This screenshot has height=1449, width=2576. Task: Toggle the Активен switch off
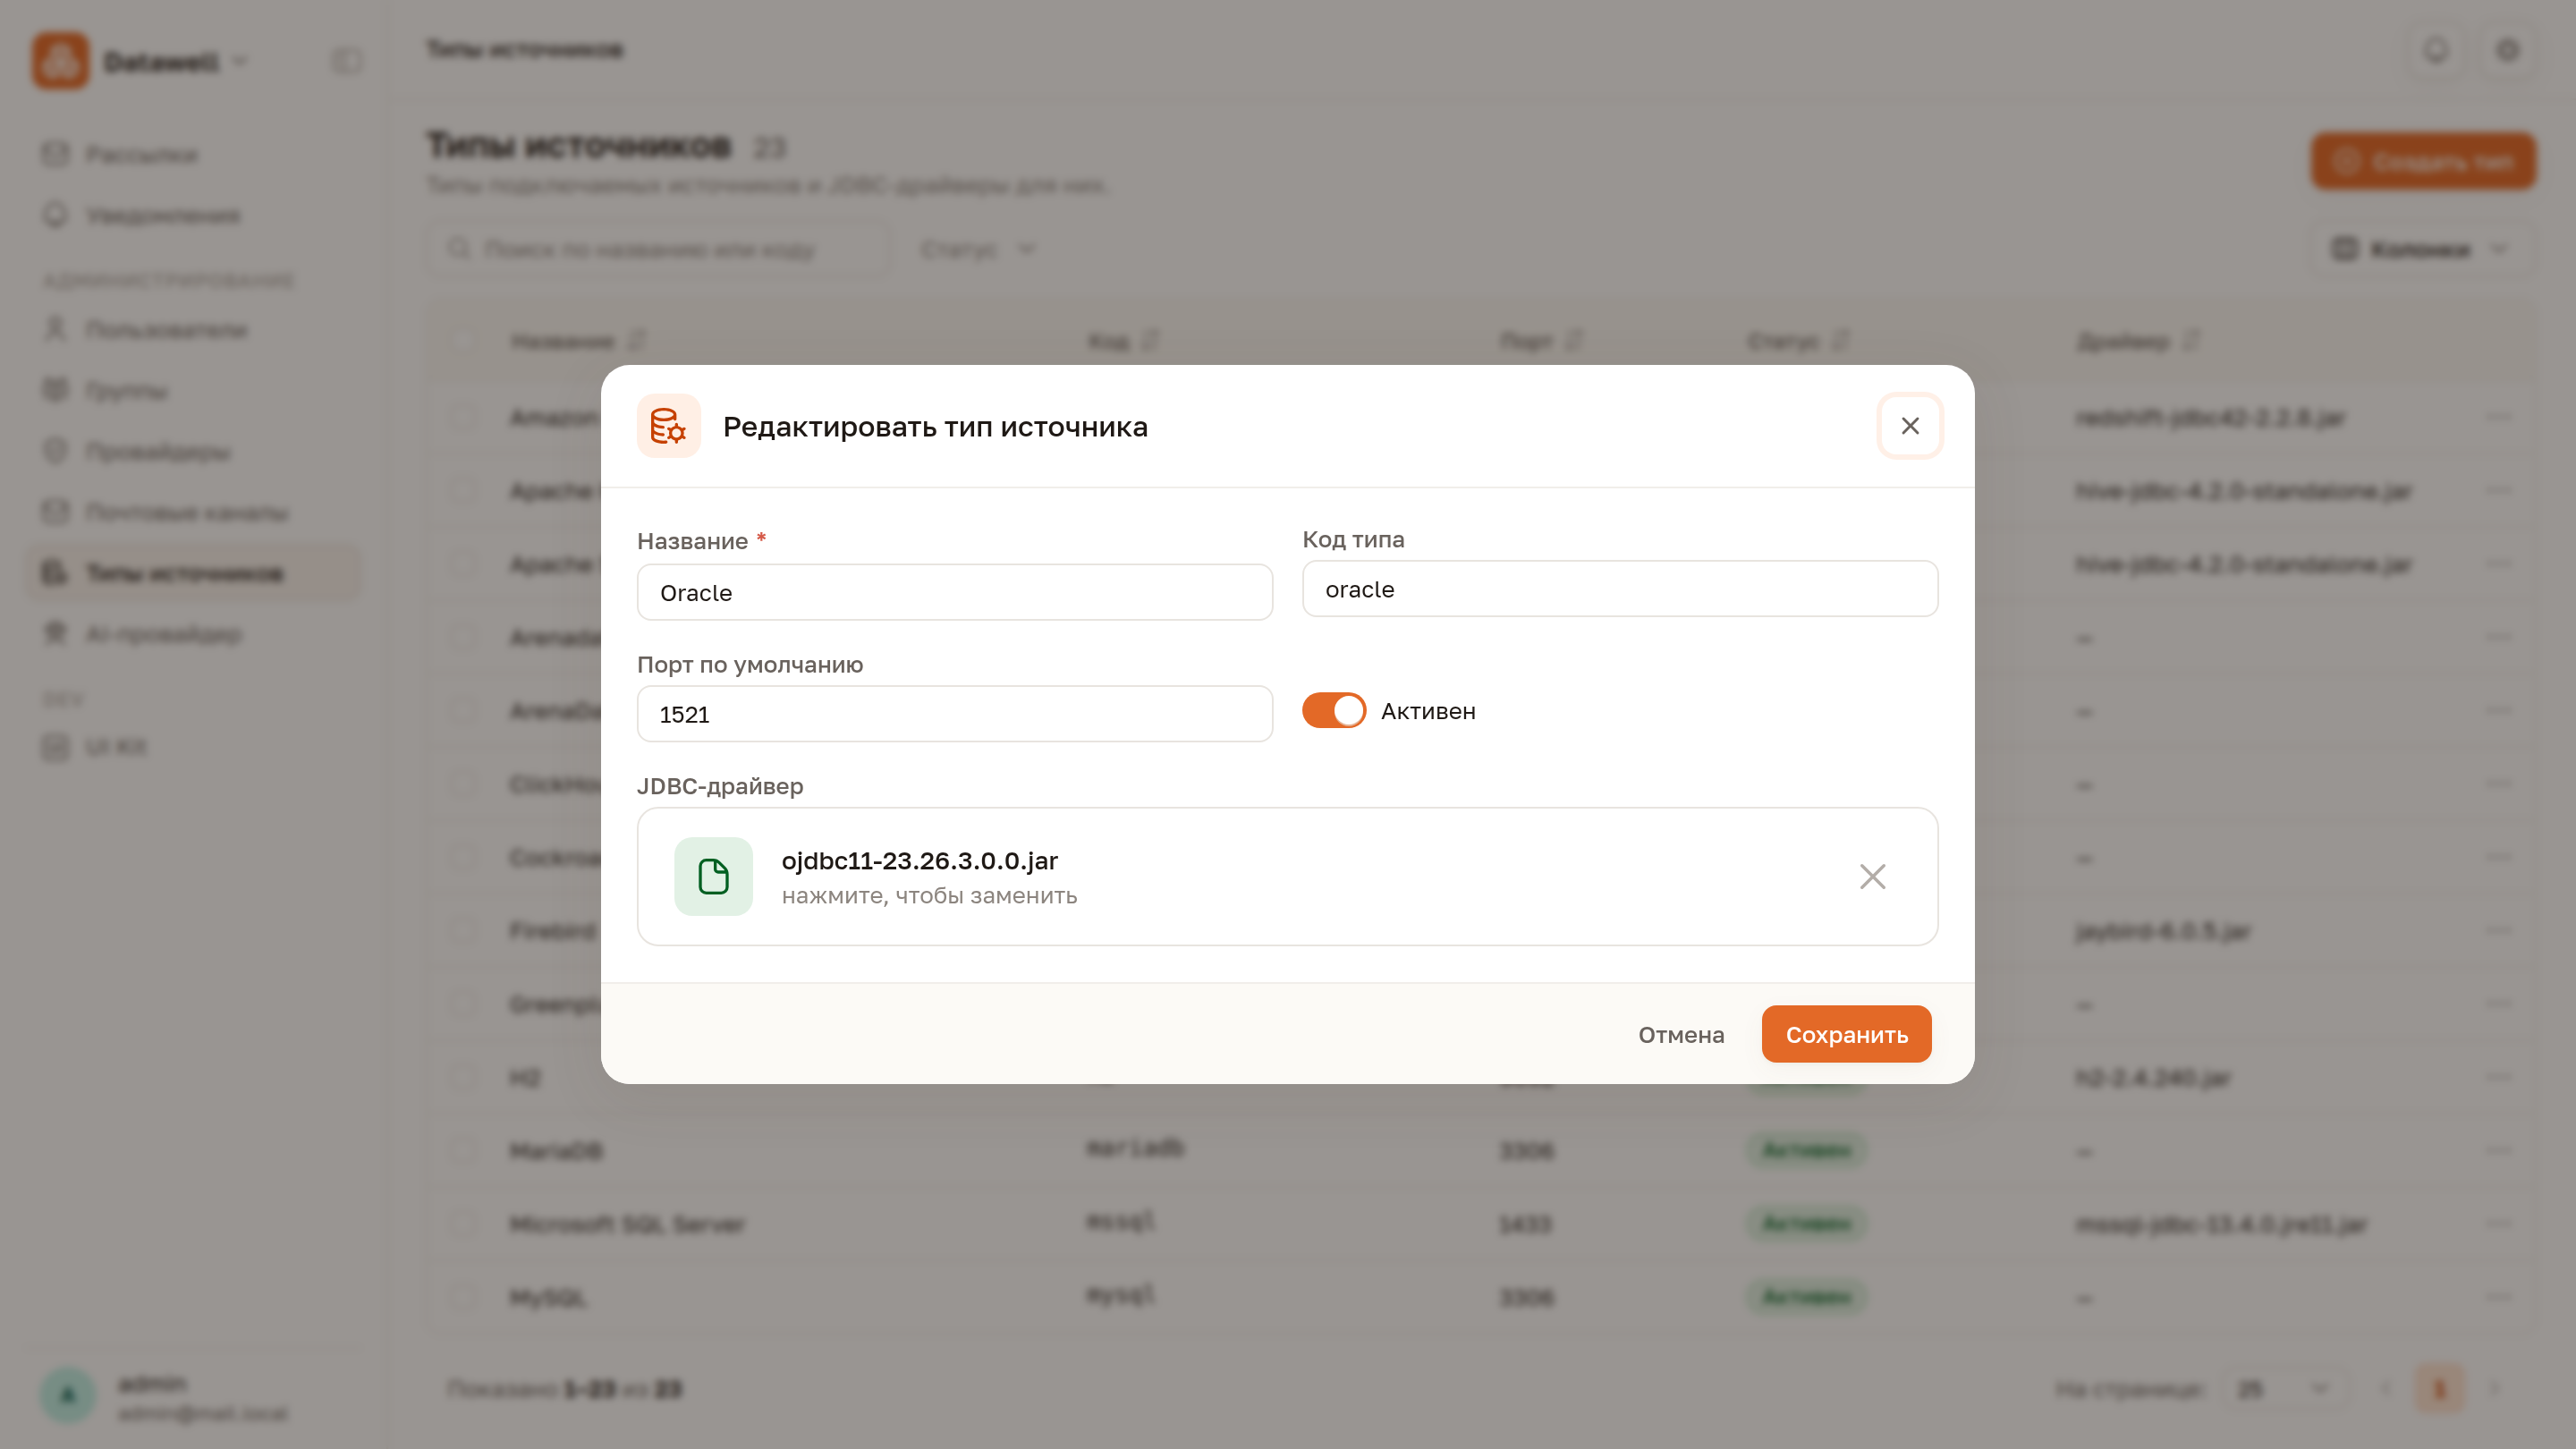coord(1333,711)
